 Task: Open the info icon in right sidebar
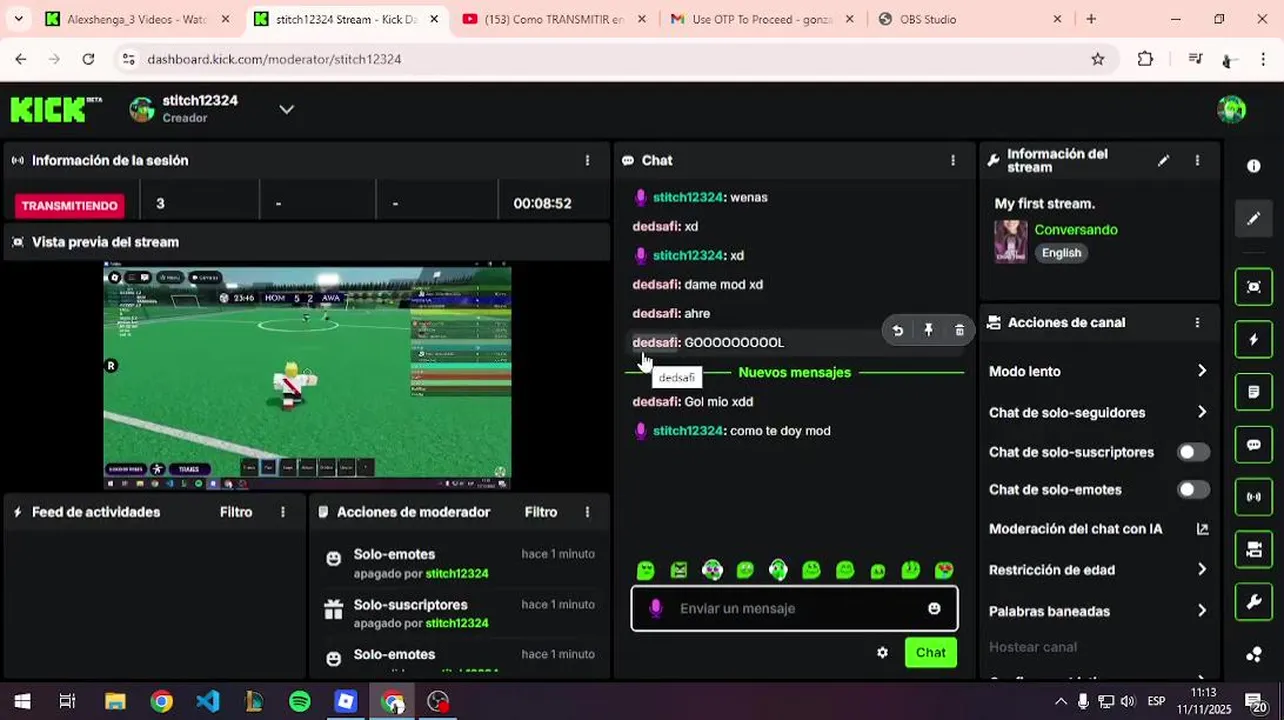coord(1254,166)
